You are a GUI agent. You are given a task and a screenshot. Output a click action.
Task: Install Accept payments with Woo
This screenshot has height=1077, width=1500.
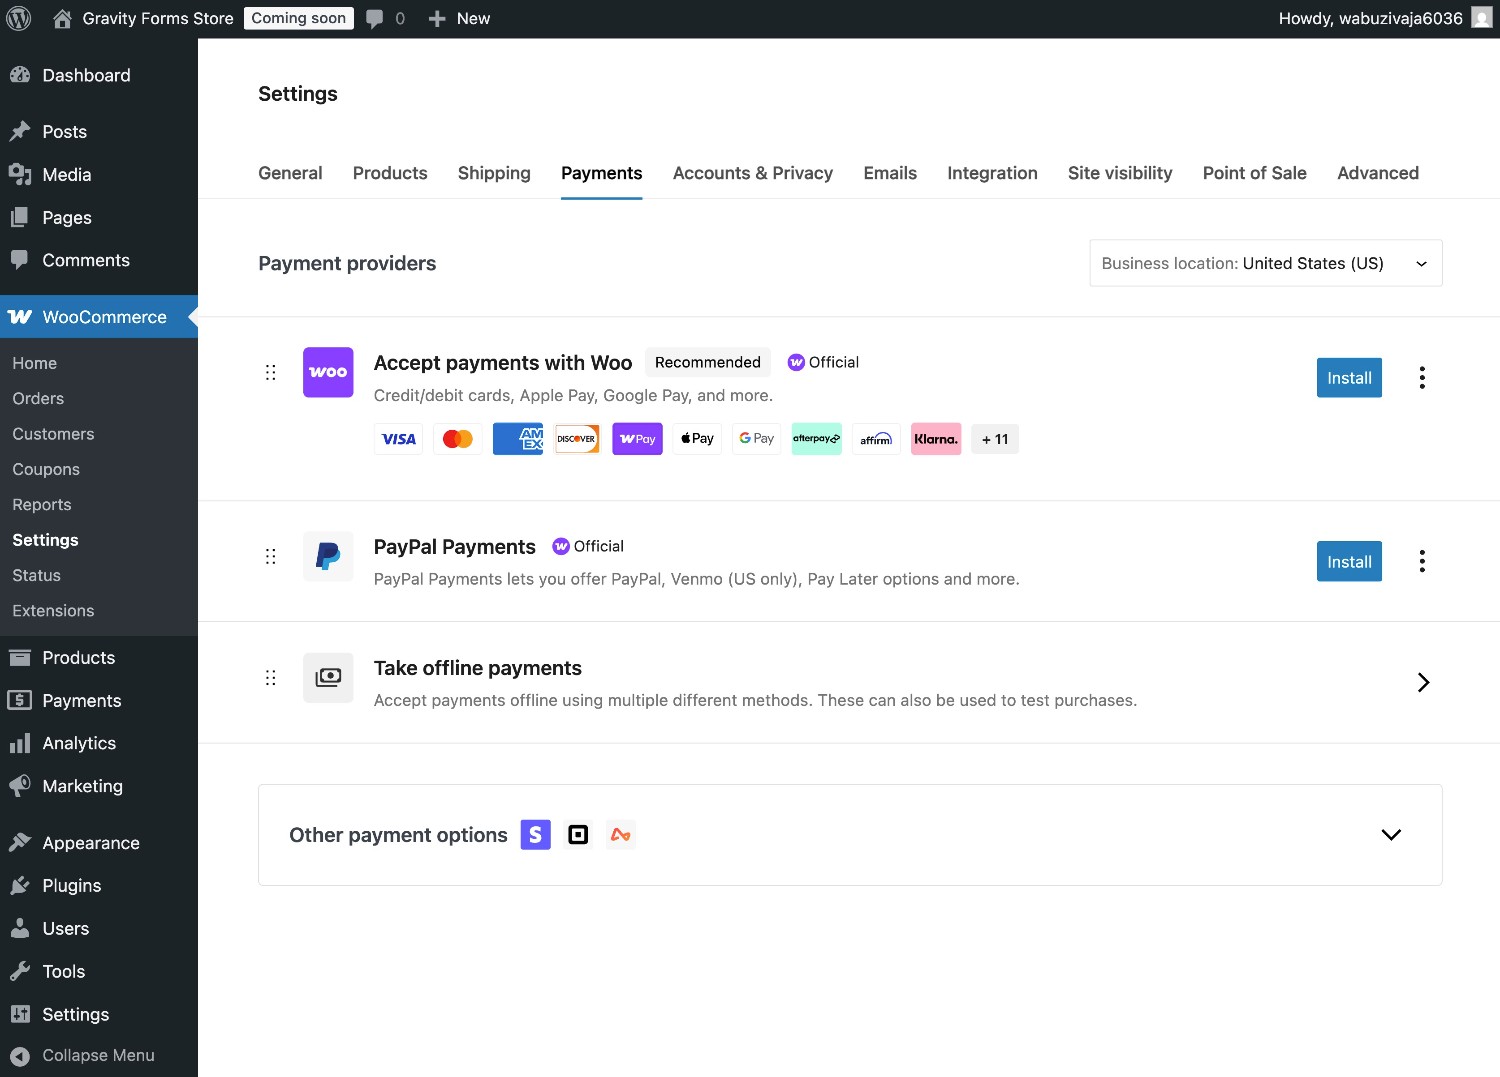tap(1349, 378)
